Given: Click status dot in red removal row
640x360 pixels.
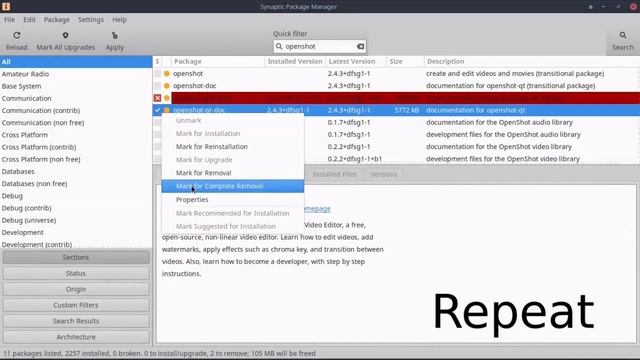Looking at the screenshot, I should 167,98.
